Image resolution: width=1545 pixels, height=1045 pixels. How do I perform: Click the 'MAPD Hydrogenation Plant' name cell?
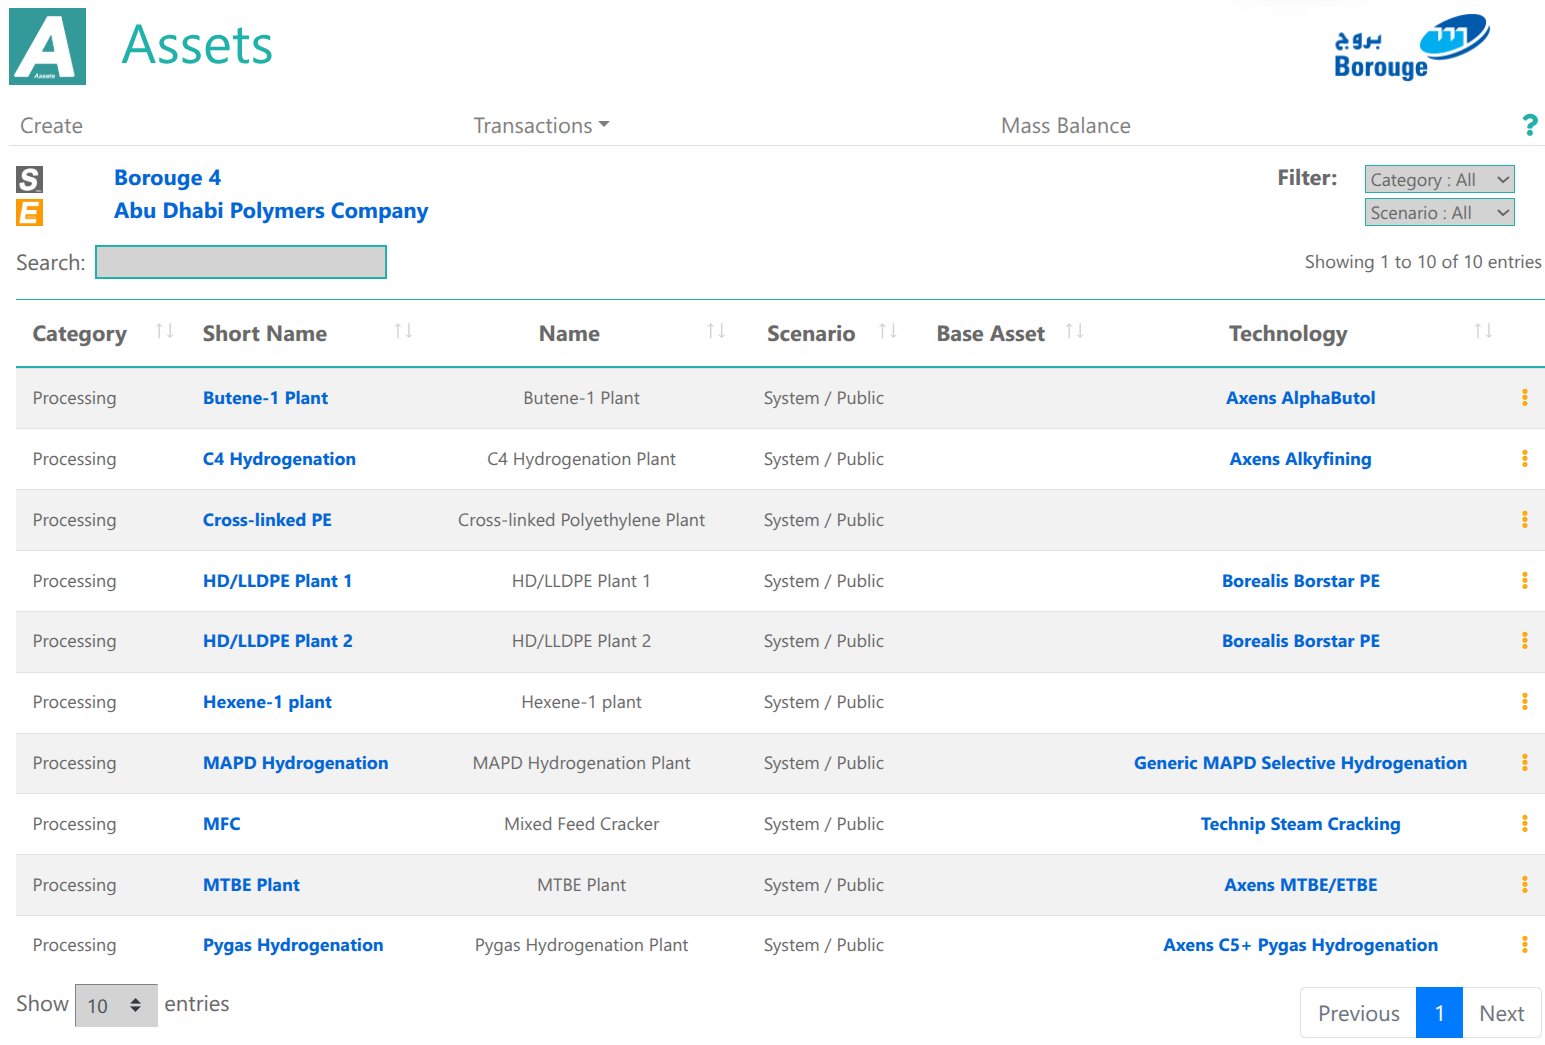[x=581, y=763]
